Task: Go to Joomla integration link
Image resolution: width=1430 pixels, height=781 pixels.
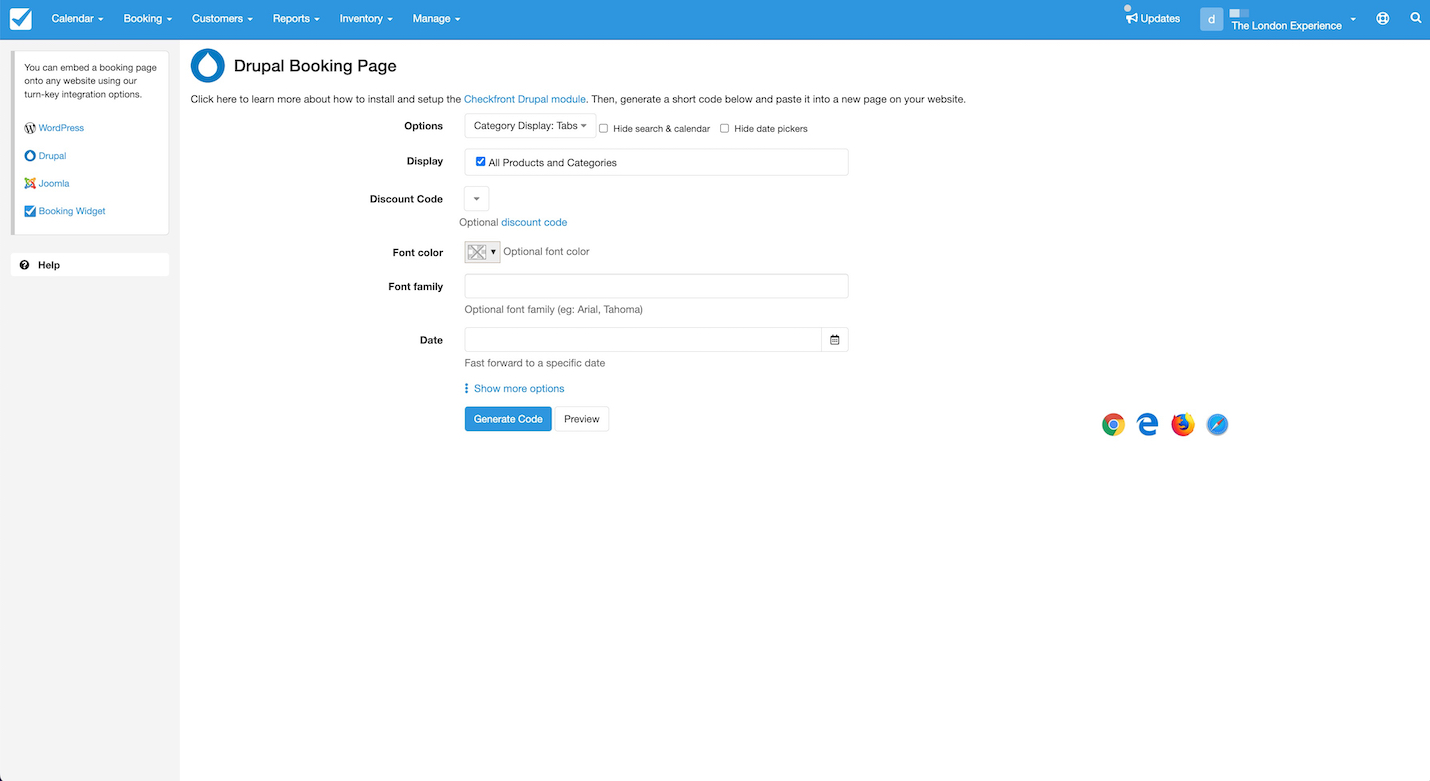Action: 54,183
